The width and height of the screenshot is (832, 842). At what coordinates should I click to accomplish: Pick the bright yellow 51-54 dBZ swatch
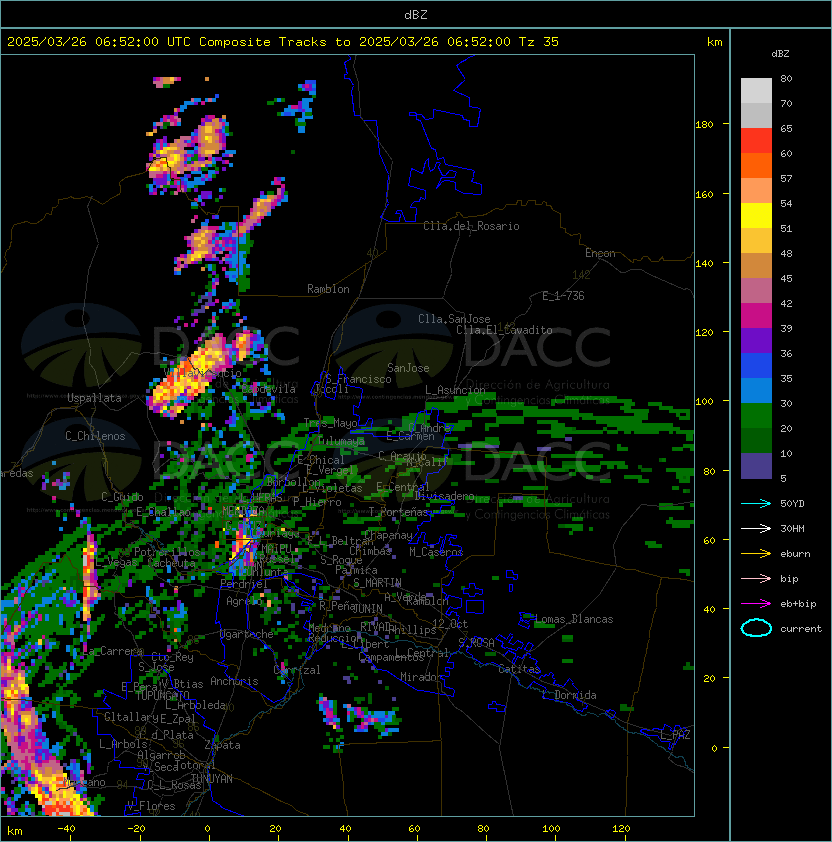756,215
